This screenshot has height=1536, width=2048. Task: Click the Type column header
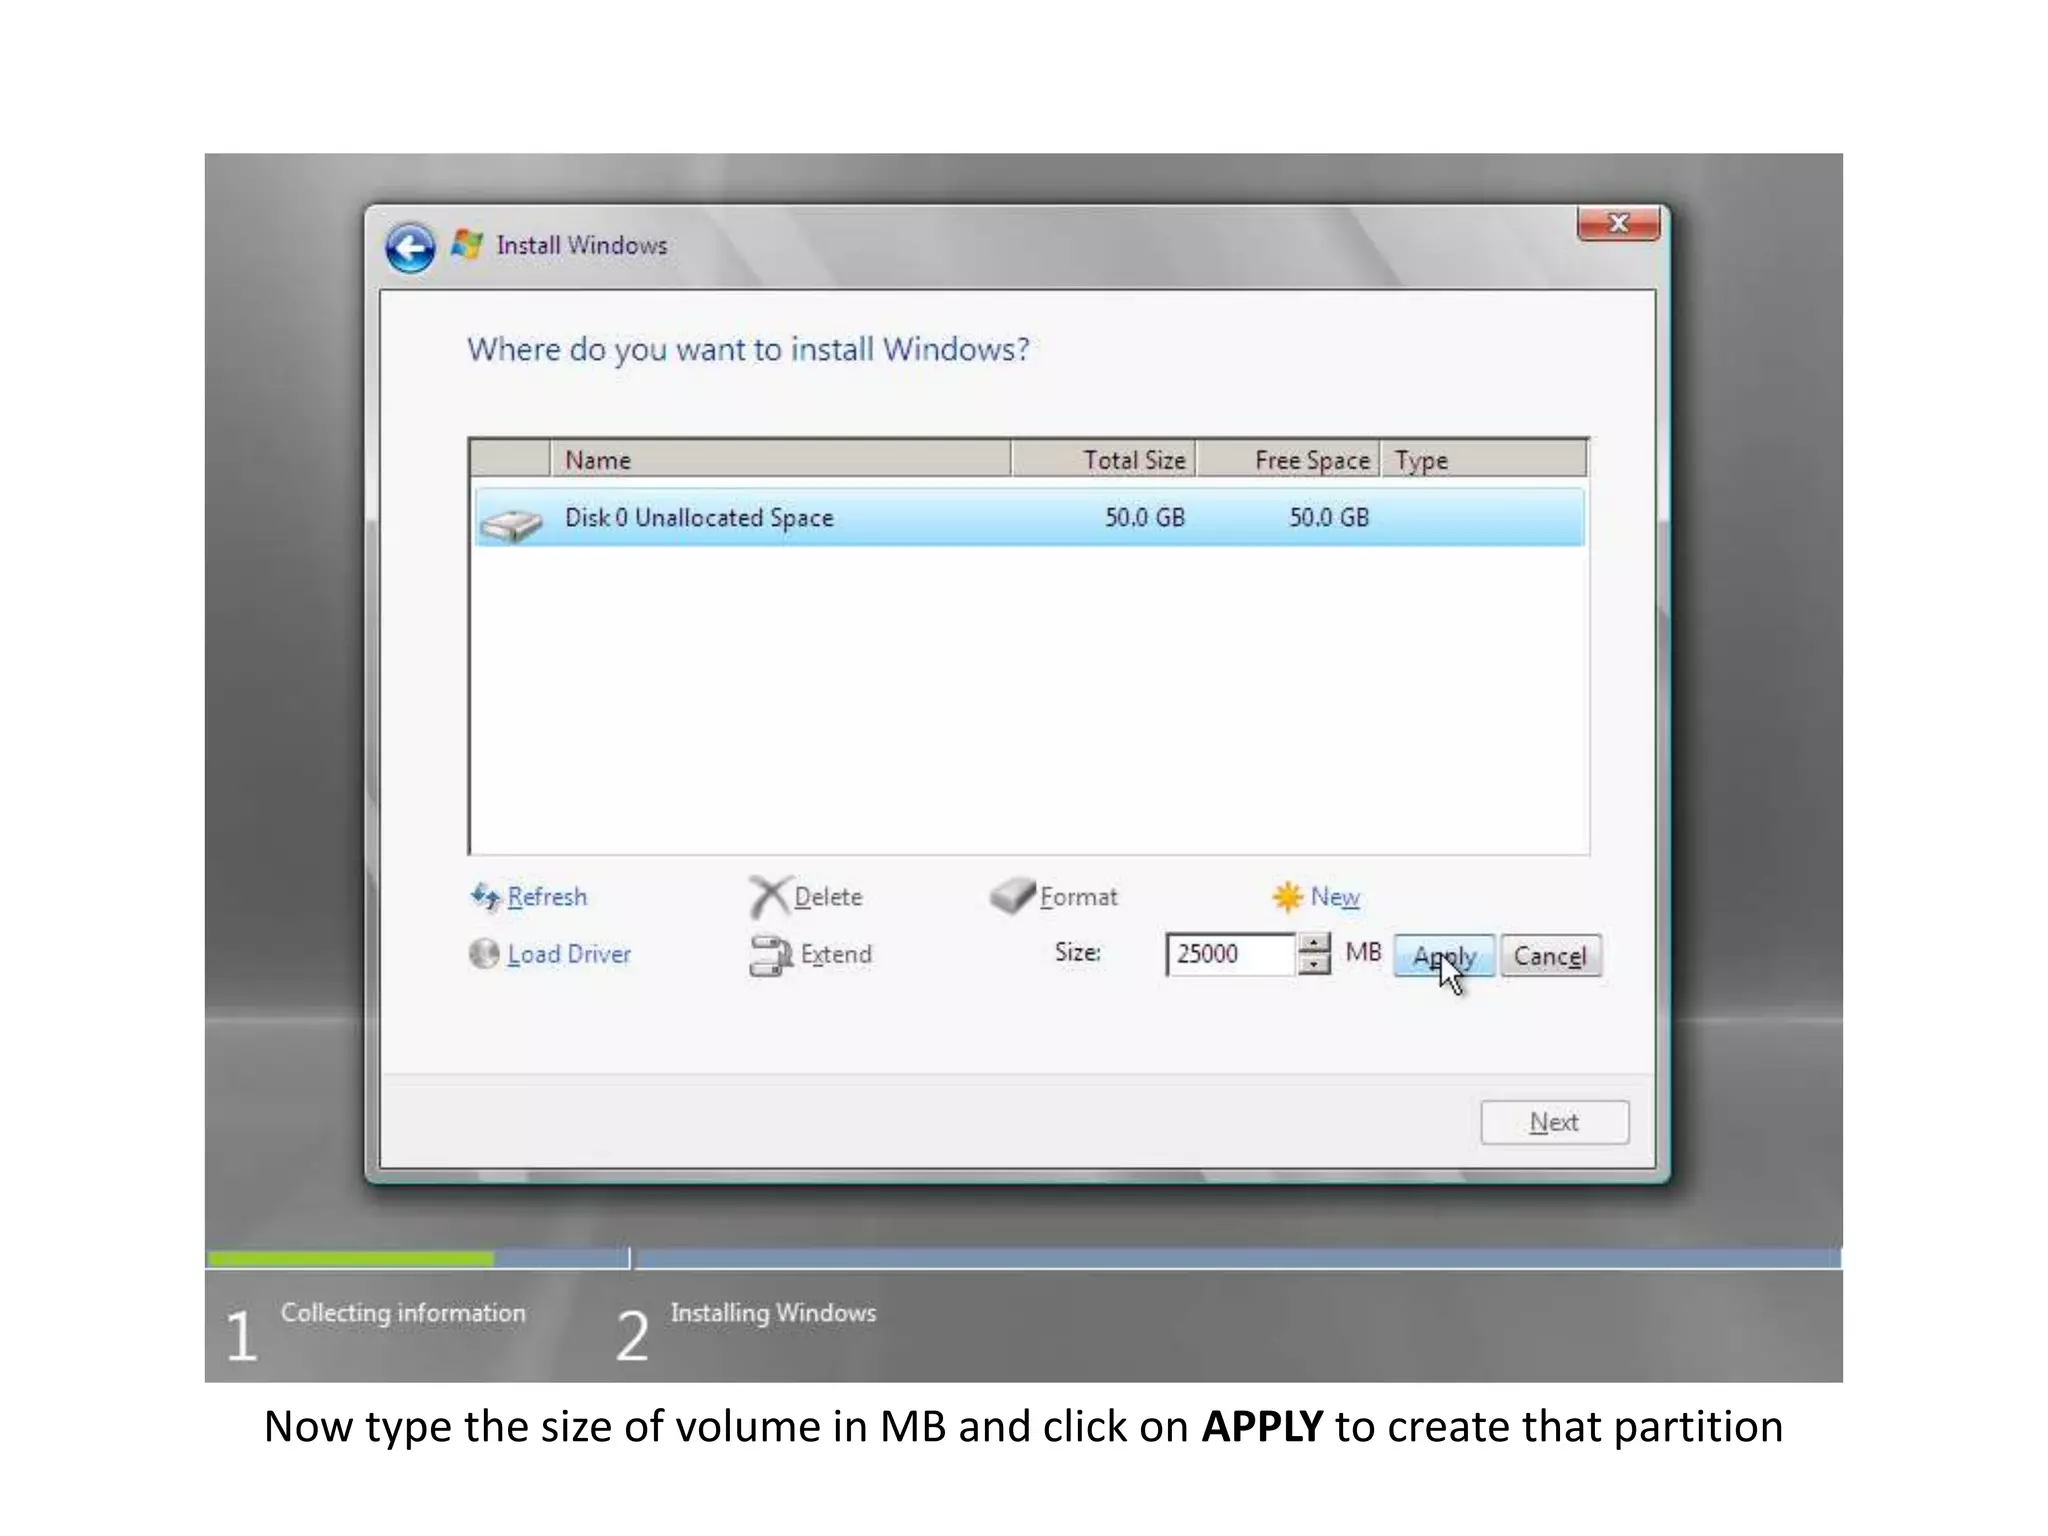pyautogui.click(x=1484, y=460)
